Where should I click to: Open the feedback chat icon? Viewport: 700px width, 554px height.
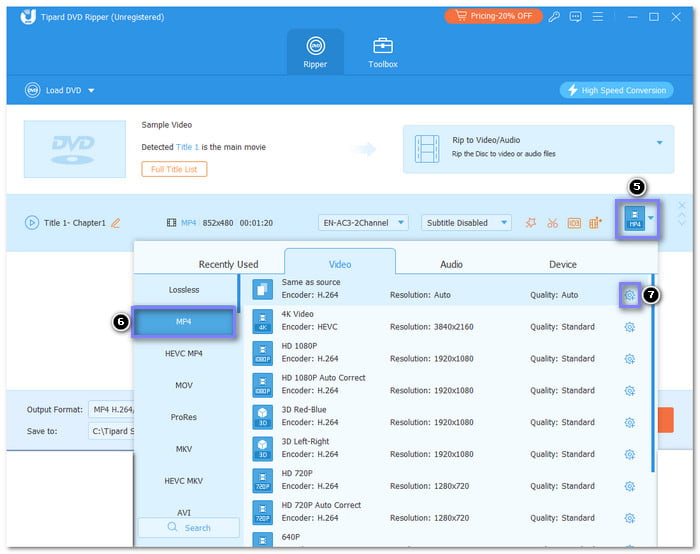pos(575,17)
